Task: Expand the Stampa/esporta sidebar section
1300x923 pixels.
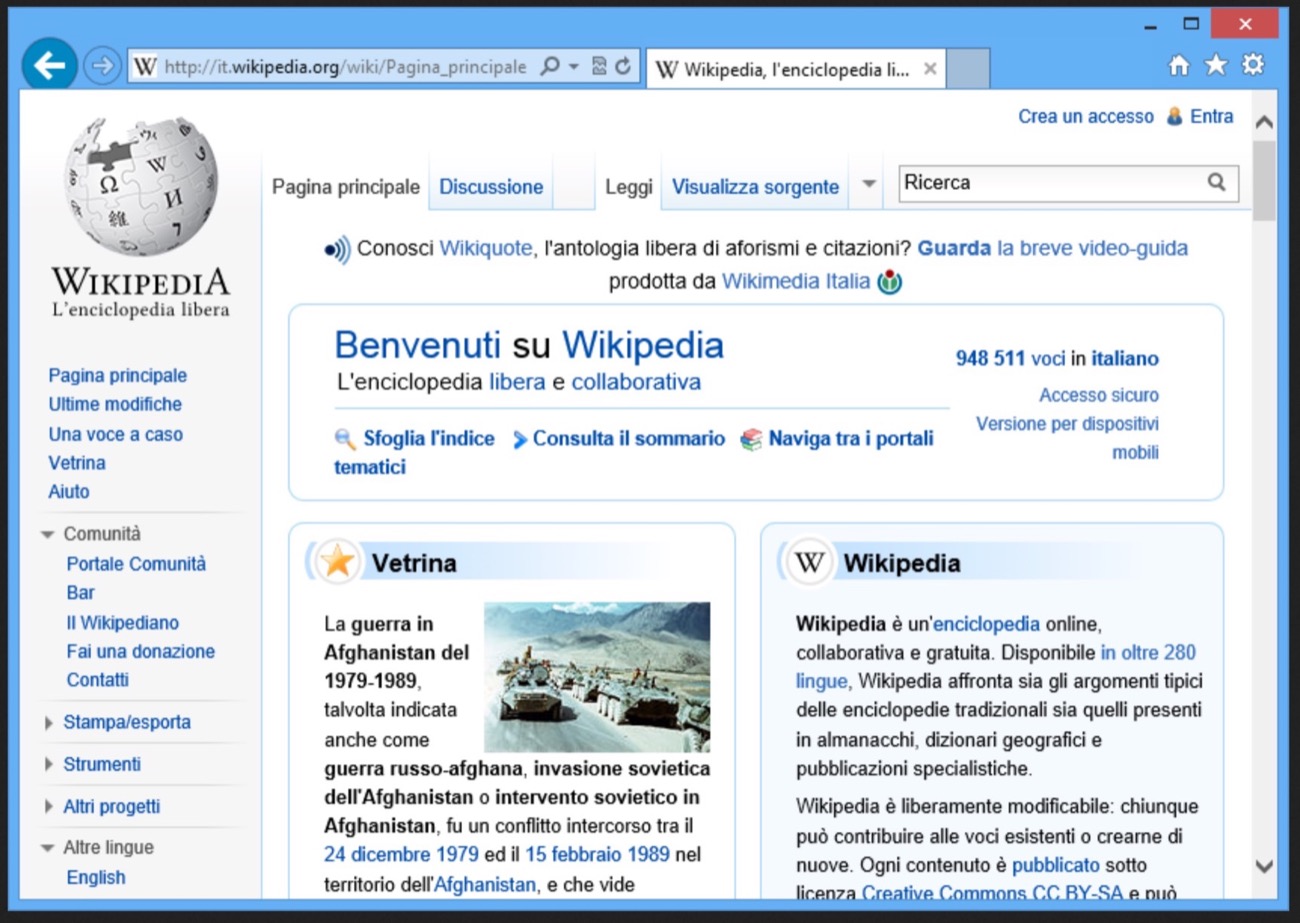Action: pos(49,723)
